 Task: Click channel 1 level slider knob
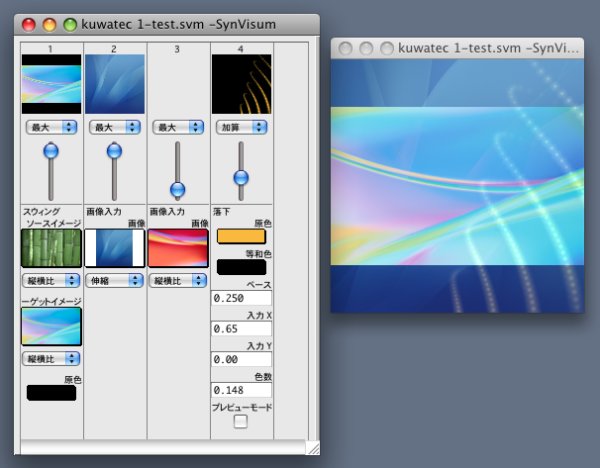coord(51,151)
